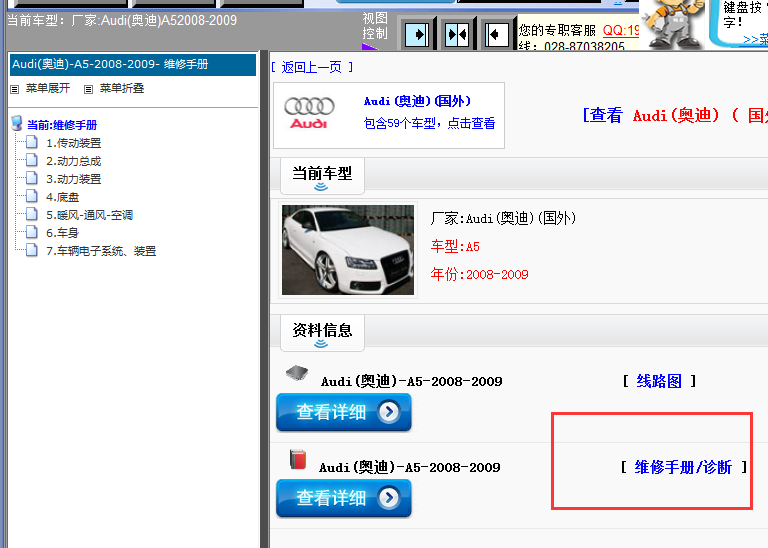Image resolution: width=768 pixels, height=548 pixels.
Task: Click the left-arrow view control icon
Action: pyautogui.click(x=496, y=34)
